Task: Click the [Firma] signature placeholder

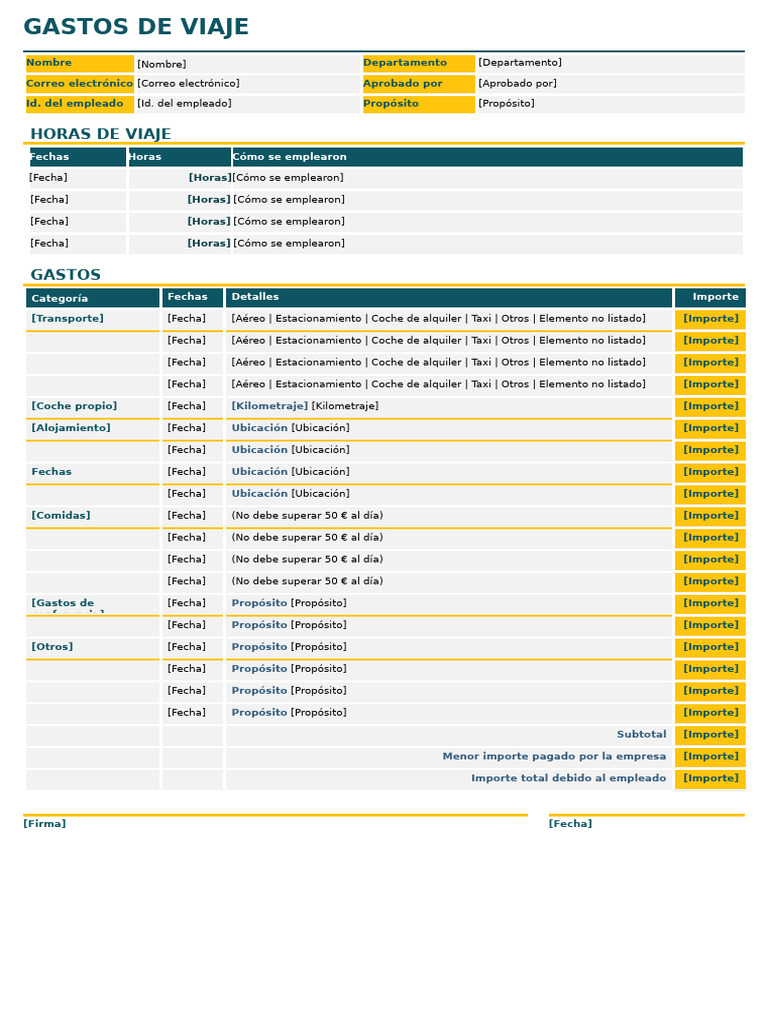Action: coord(44,824)
